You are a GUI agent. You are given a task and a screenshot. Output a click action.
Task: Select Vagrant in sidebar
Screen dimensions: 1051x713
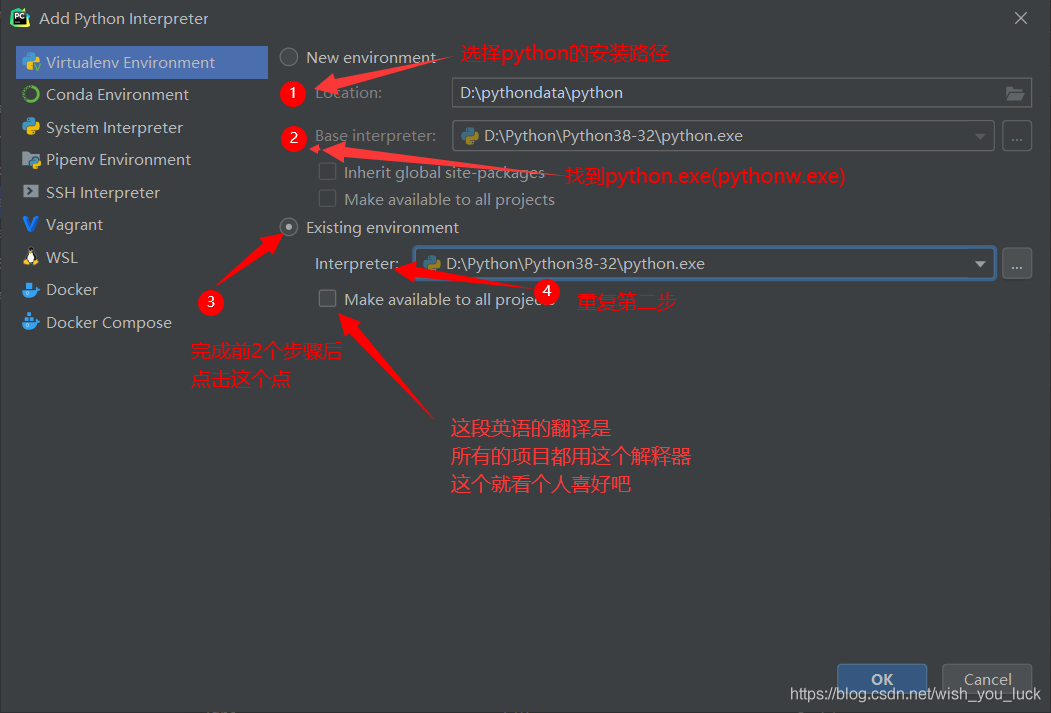[x=141, y=224]
